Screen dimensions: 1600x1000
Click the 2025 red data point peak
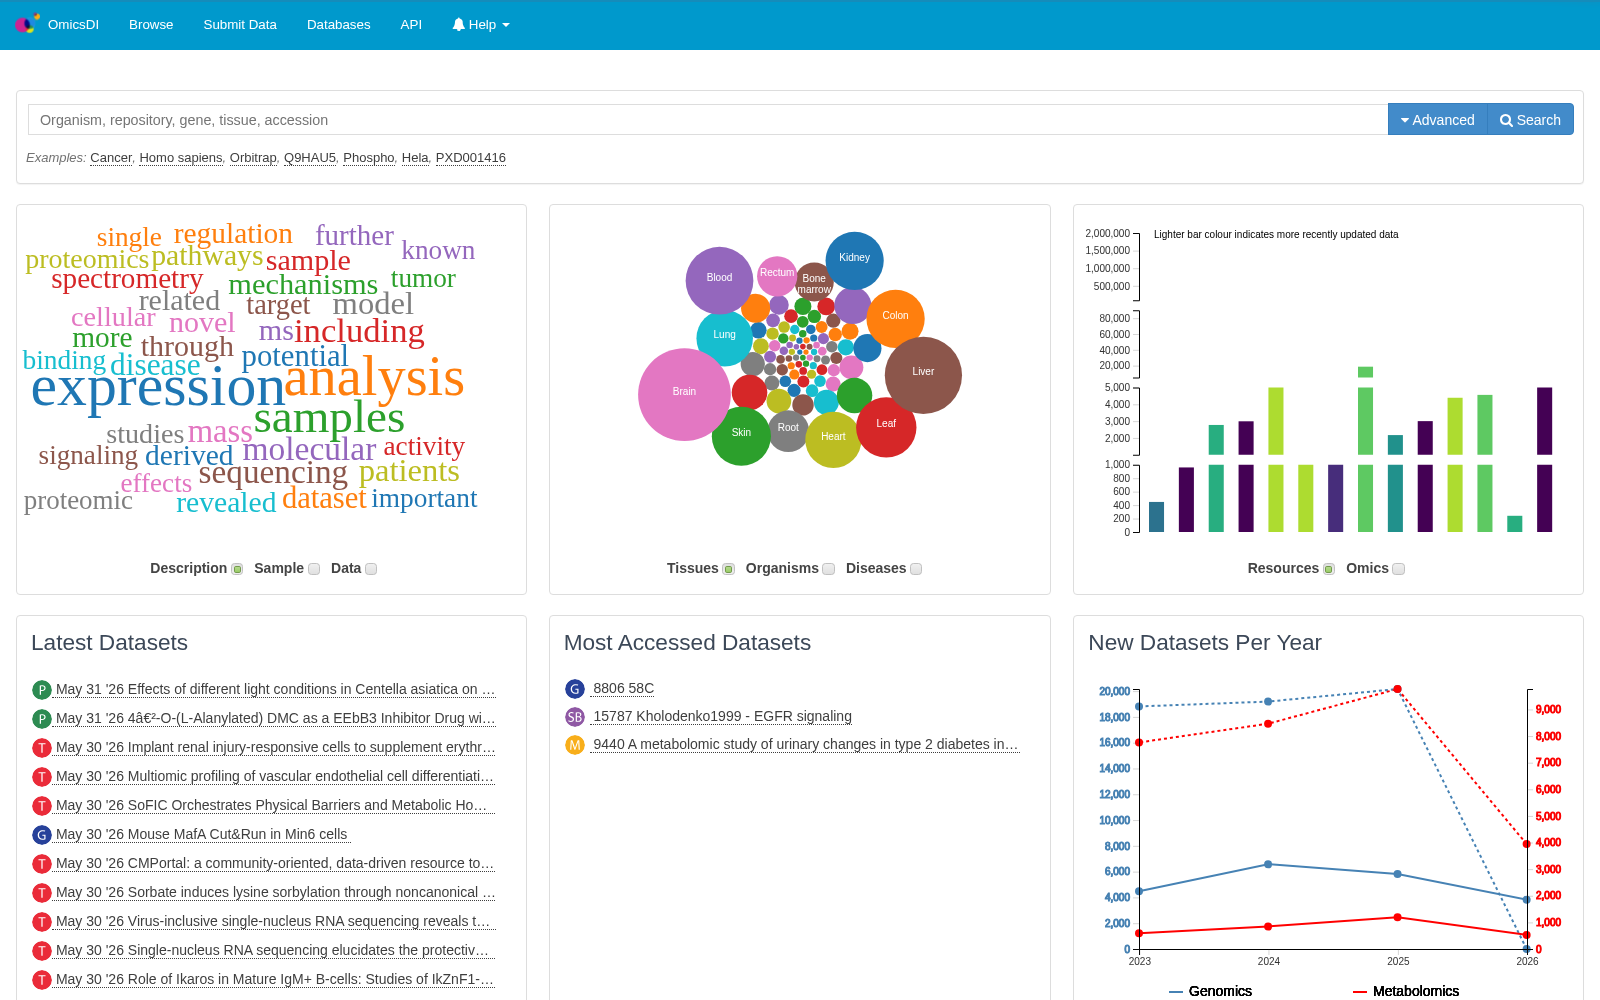click(x=1398, y=689)
